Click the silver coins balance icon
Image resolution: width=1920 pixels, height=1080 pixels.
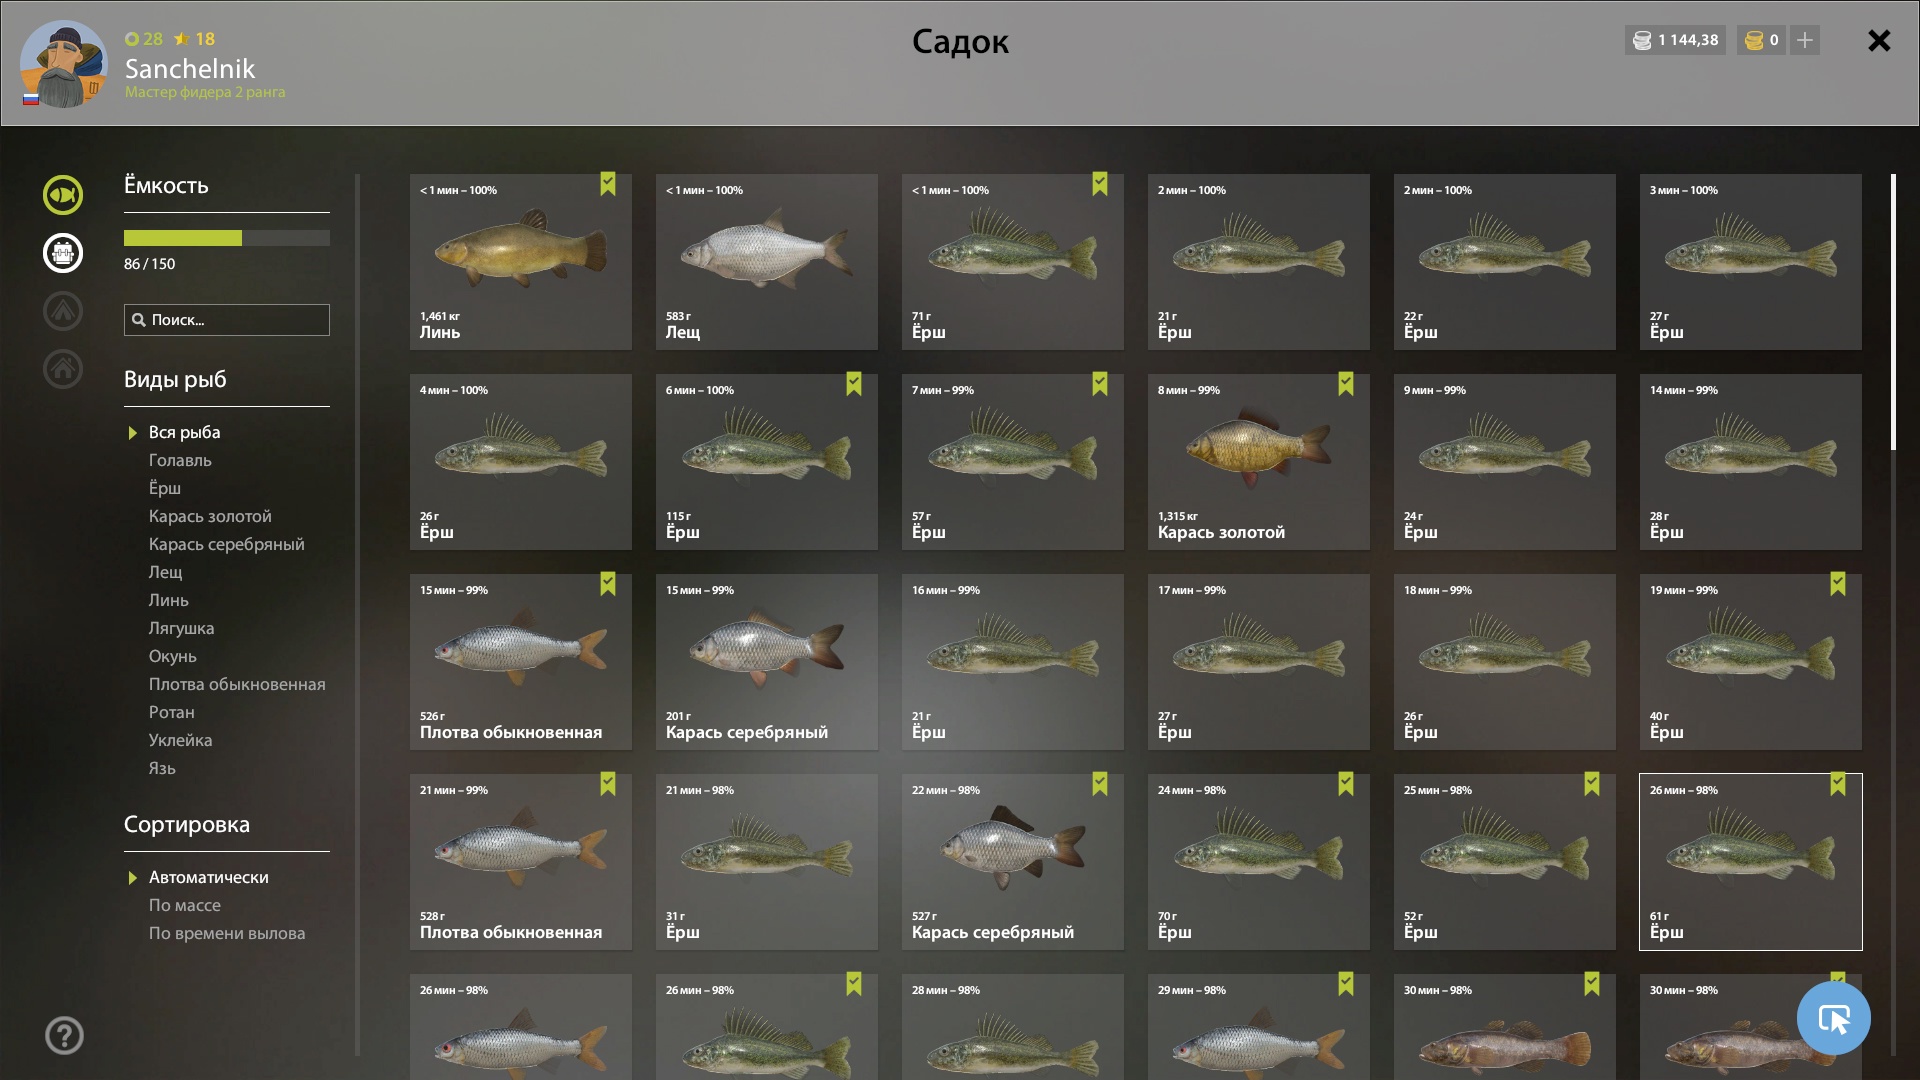pyautogui.click(x=1642, y=40)
